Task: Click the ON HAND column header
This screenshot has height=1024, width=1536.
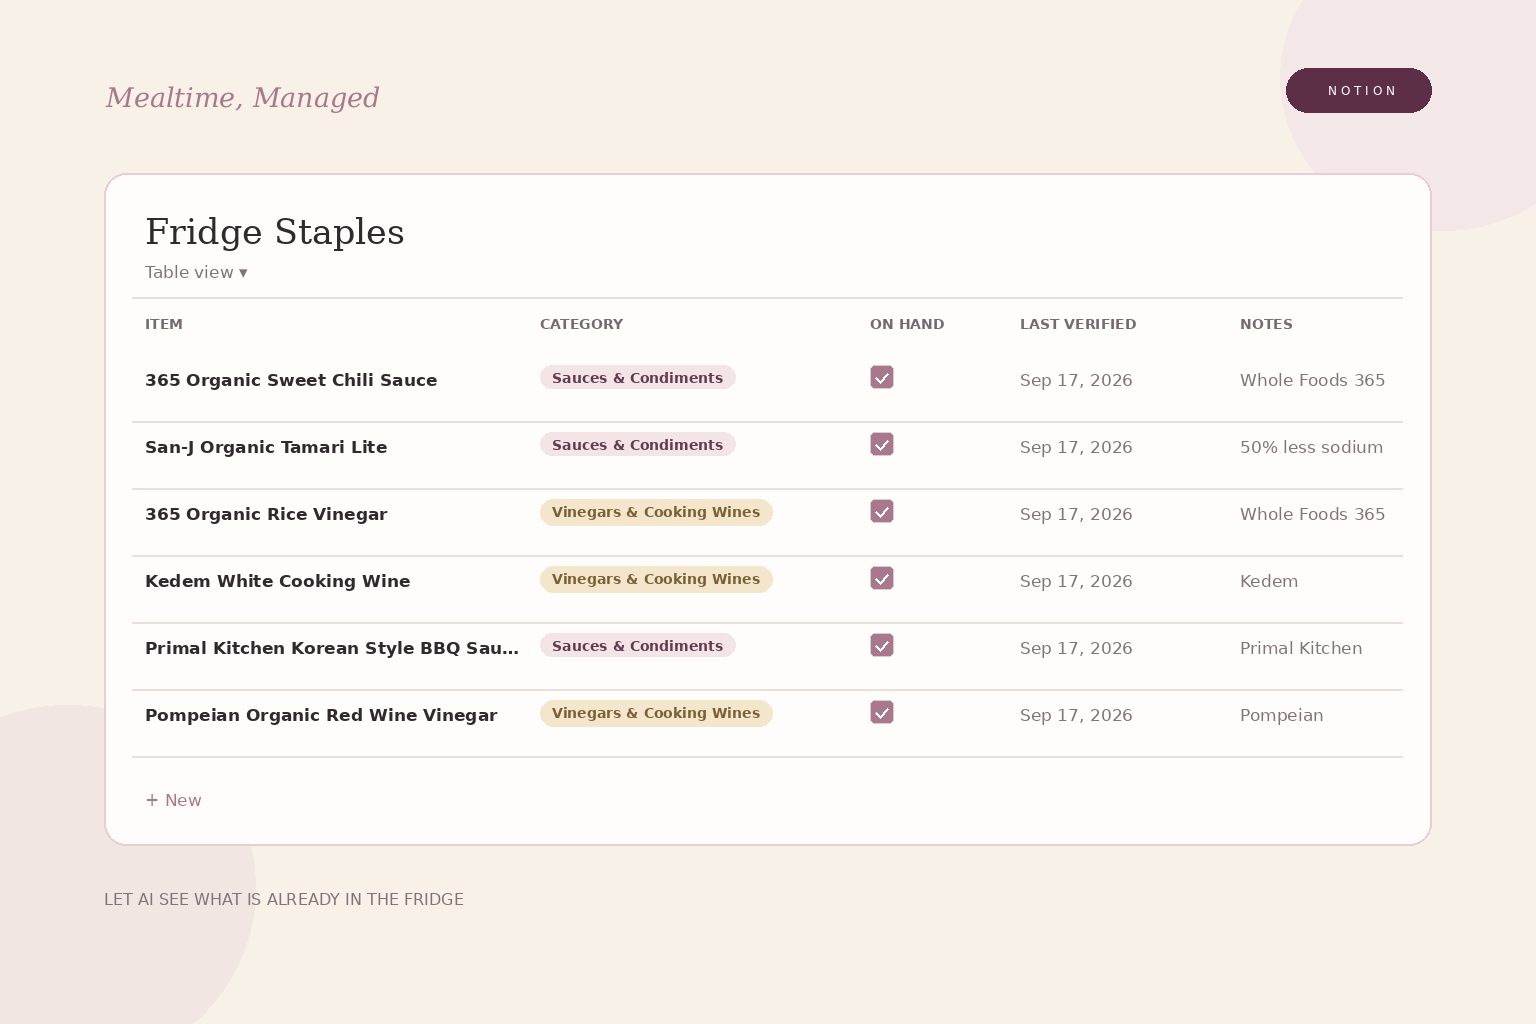Action: click(x=907, y=324)
